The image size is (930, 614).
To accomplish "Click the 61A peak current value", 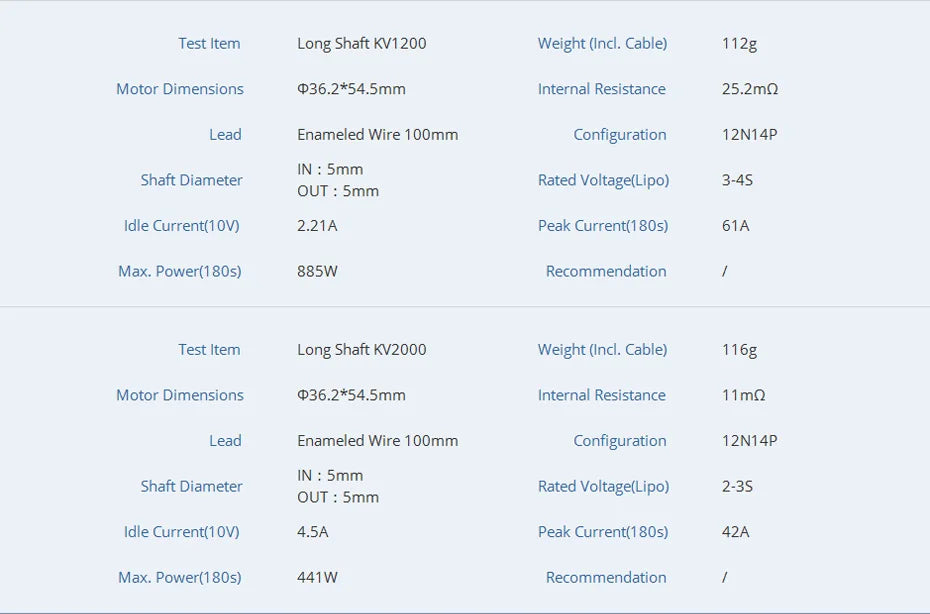I will pyautogui.click(x=735, y=226).
